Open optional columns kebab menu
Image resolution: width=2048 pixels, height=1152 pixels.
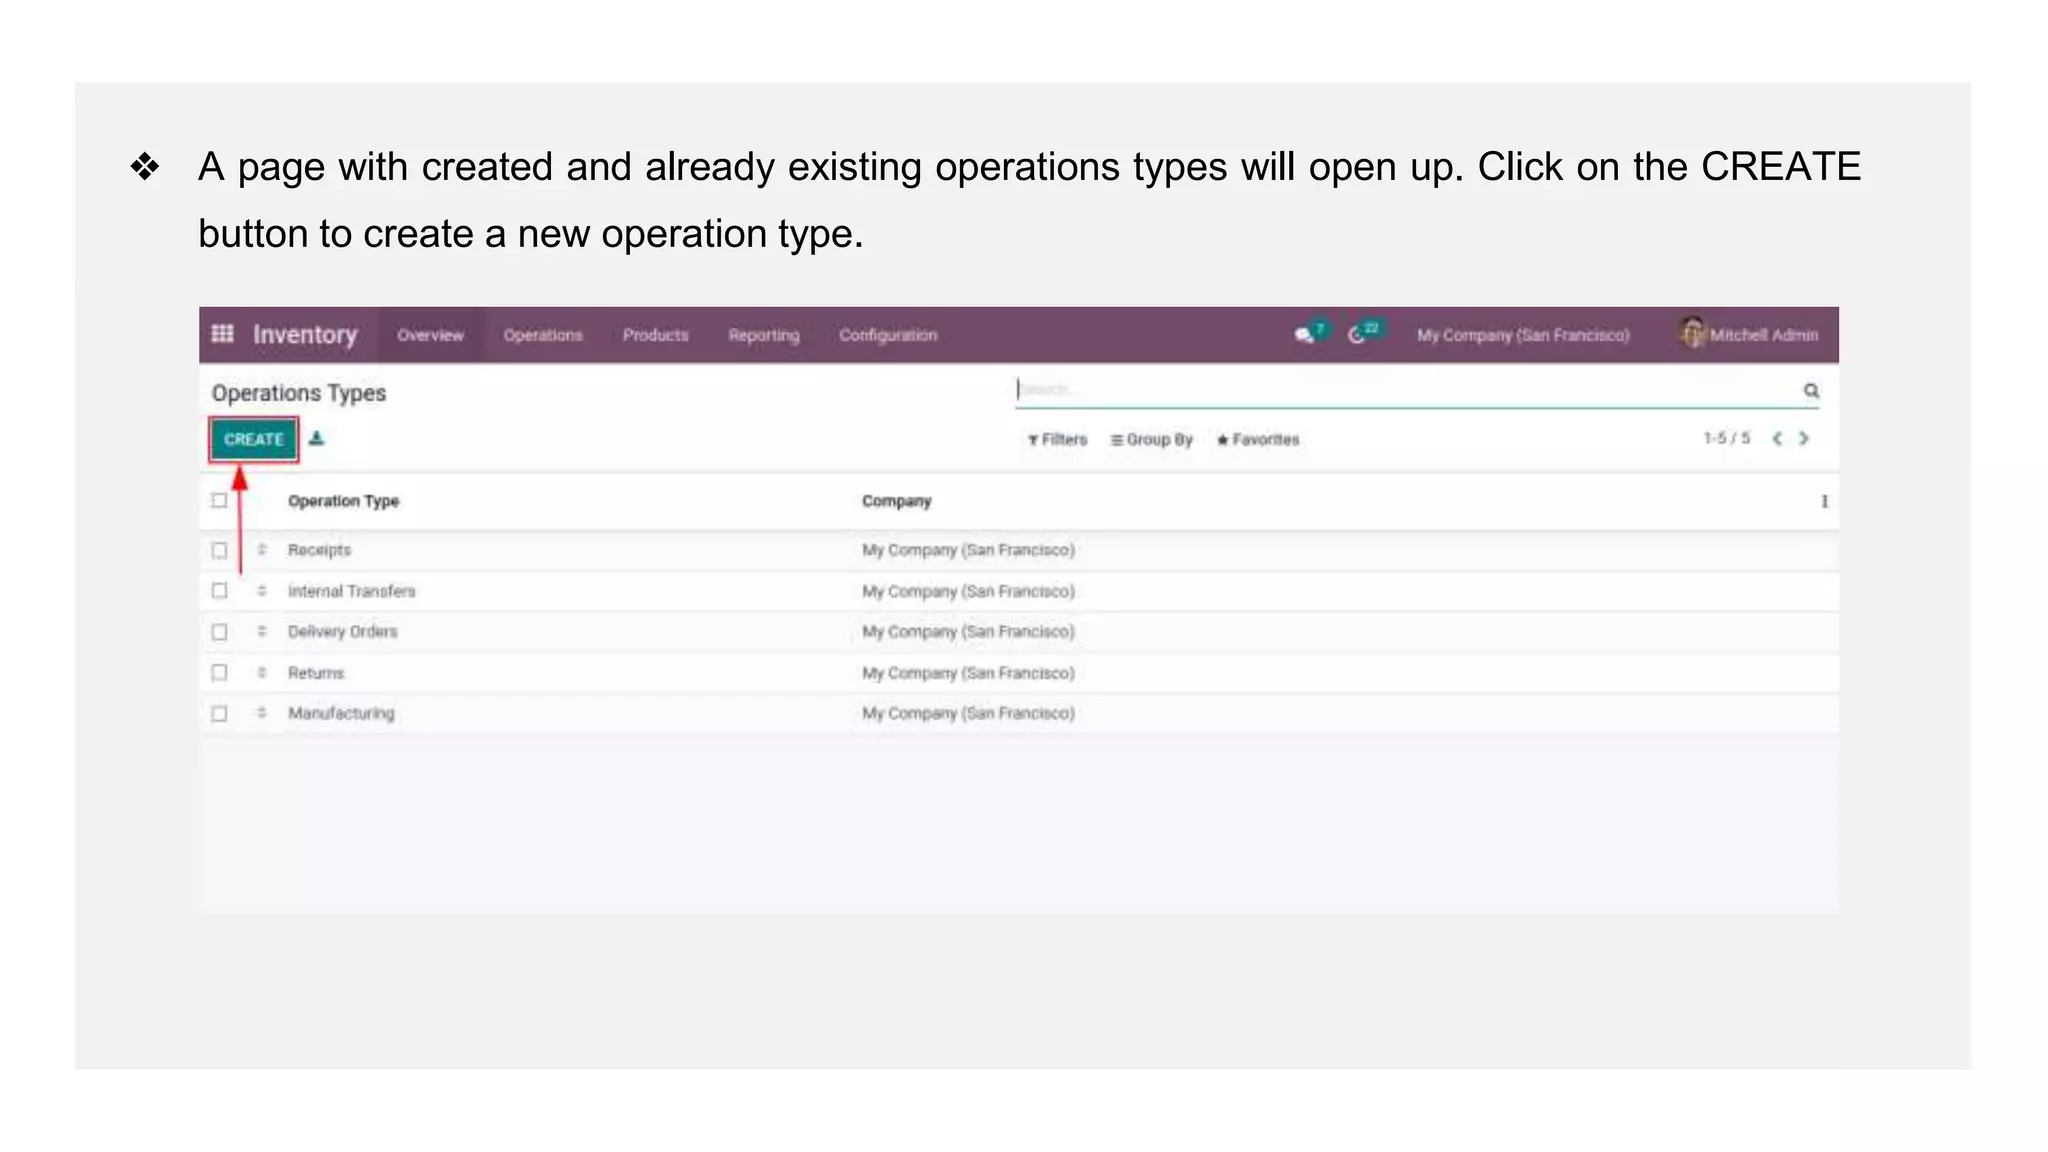point(1824,501)
